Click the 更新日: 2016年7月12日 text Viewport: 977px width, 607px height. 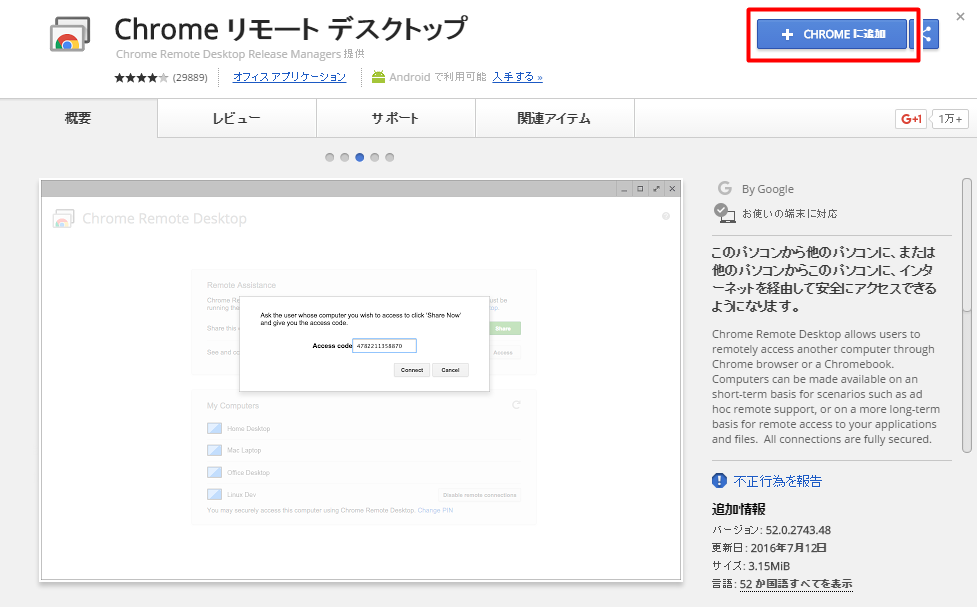pyautogui.click(x=769, y=548)
